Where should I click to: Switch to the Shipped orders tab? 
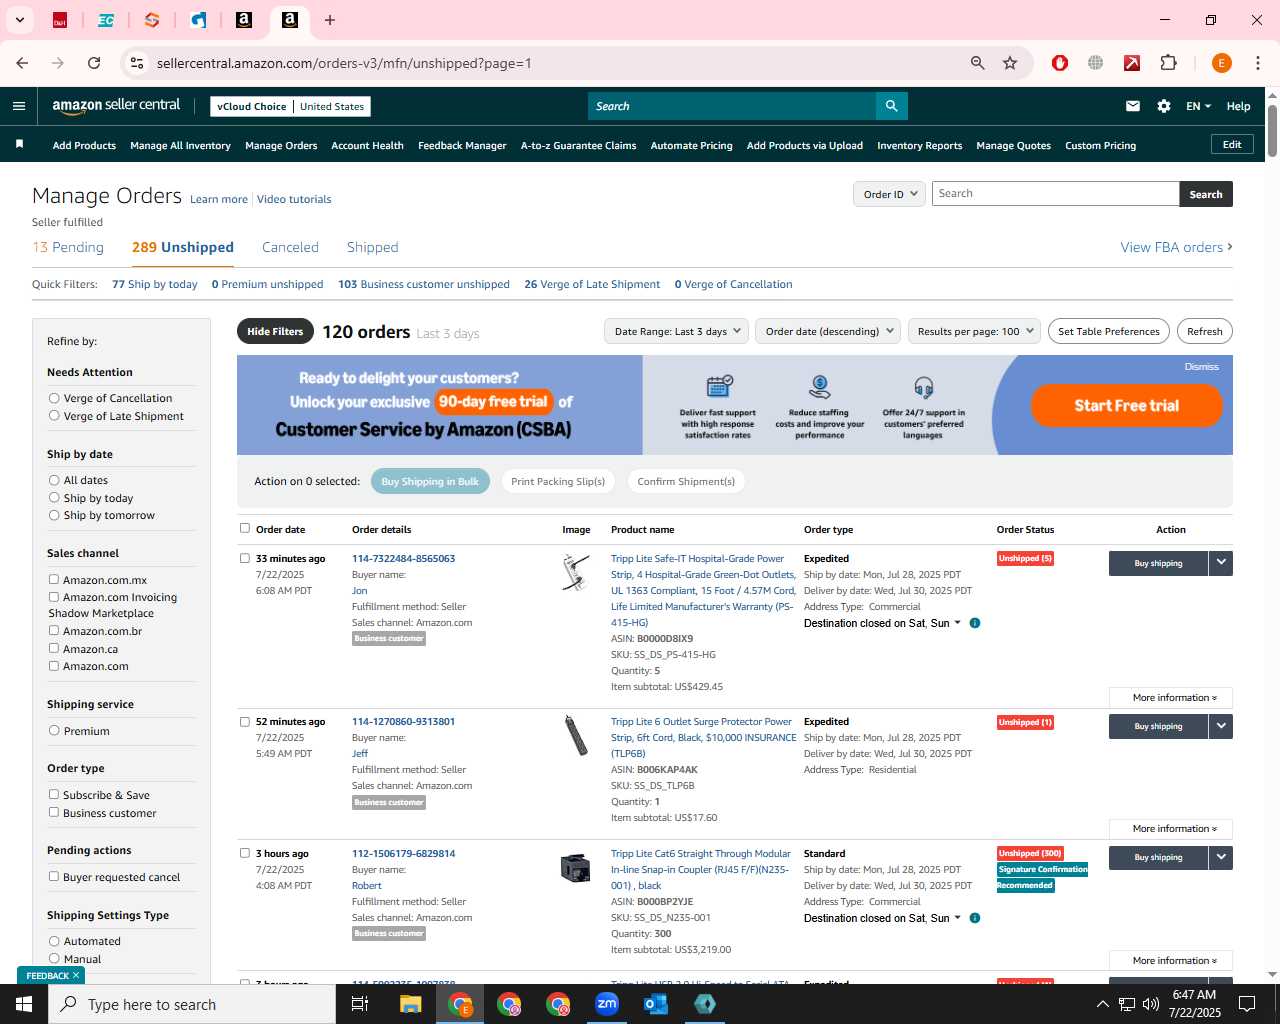pyautogui.click(x=372, y=247)
